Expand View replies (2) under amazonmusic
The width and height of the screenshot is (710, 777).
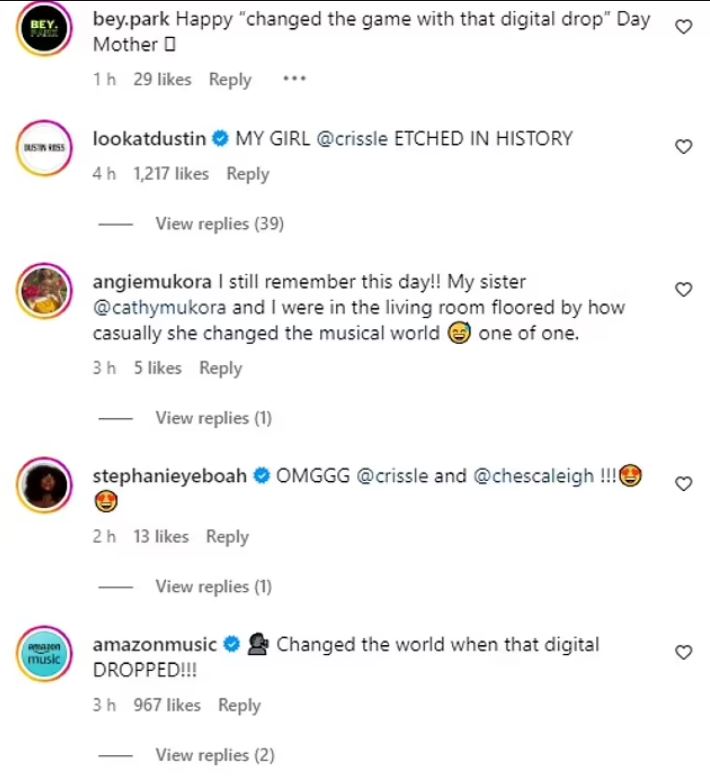tap(214, 755)
